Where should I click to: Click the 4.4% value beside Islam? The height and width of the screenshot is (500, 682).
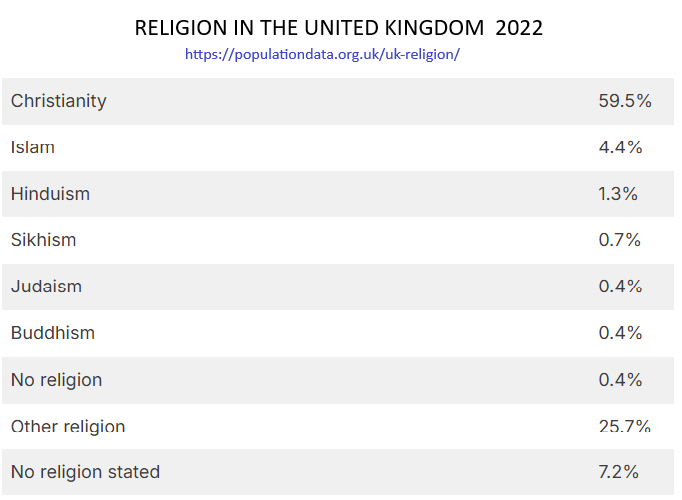(x=620, y=148)
